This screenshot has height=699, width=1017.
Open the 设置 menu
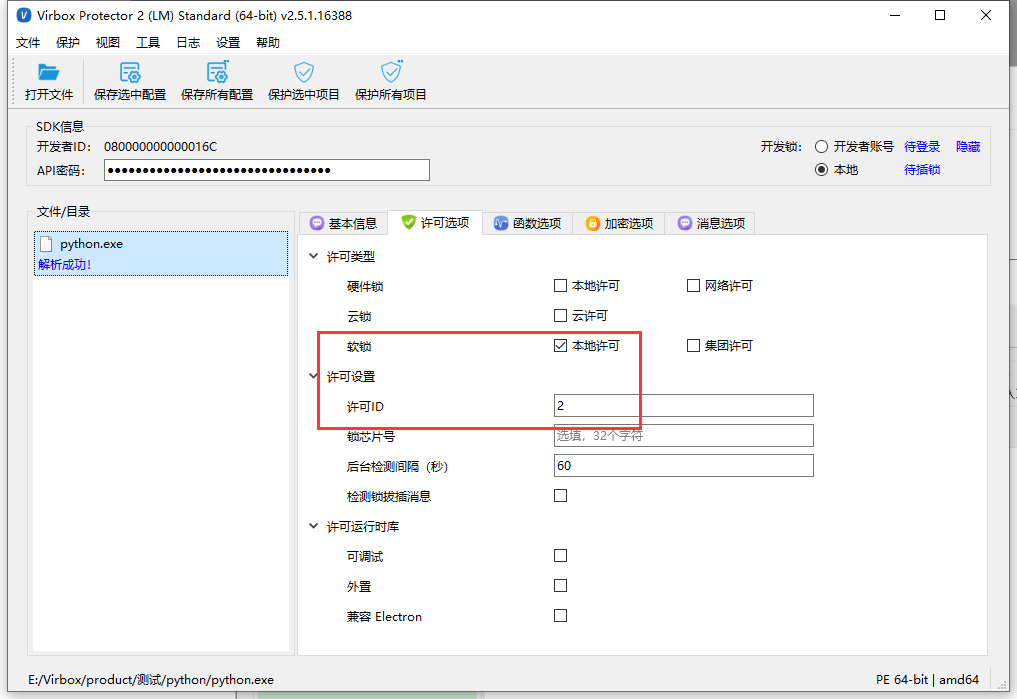coord(228,43)
